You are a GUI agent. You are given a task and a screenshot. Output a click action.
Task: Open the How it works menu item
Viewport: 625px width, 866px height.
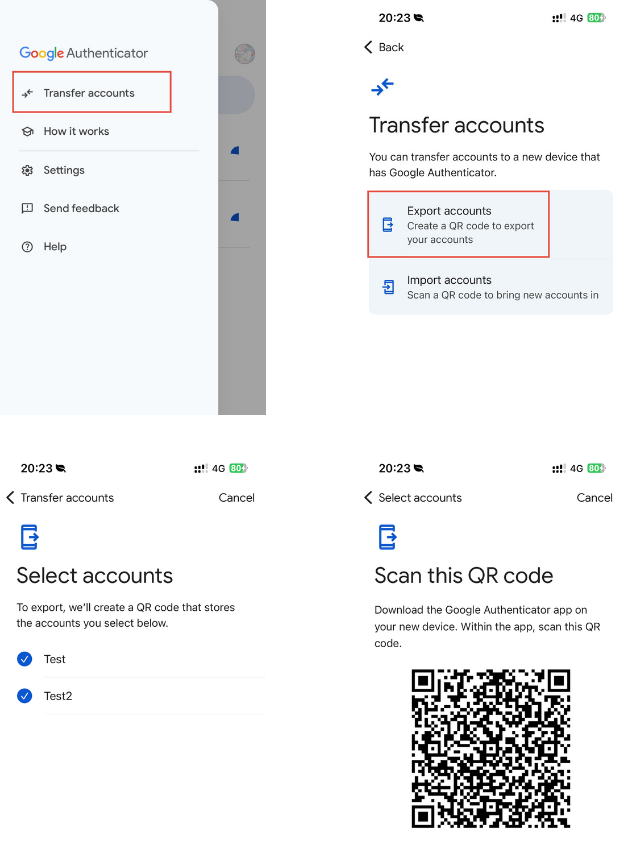click(x=76, y=132)
